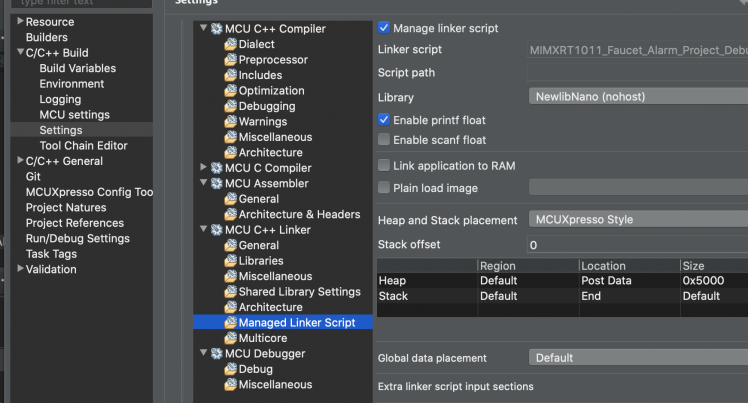Click the MCU Debugger gear icon
748x403 pixels.
click(x=217, y=353)
